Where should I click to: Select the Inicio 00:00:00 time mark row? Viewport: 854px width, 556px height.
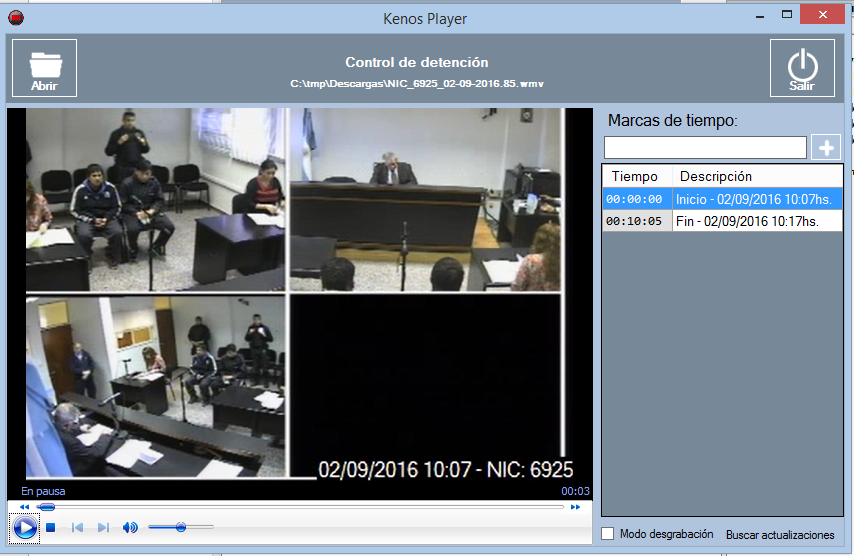coord(721,199)
